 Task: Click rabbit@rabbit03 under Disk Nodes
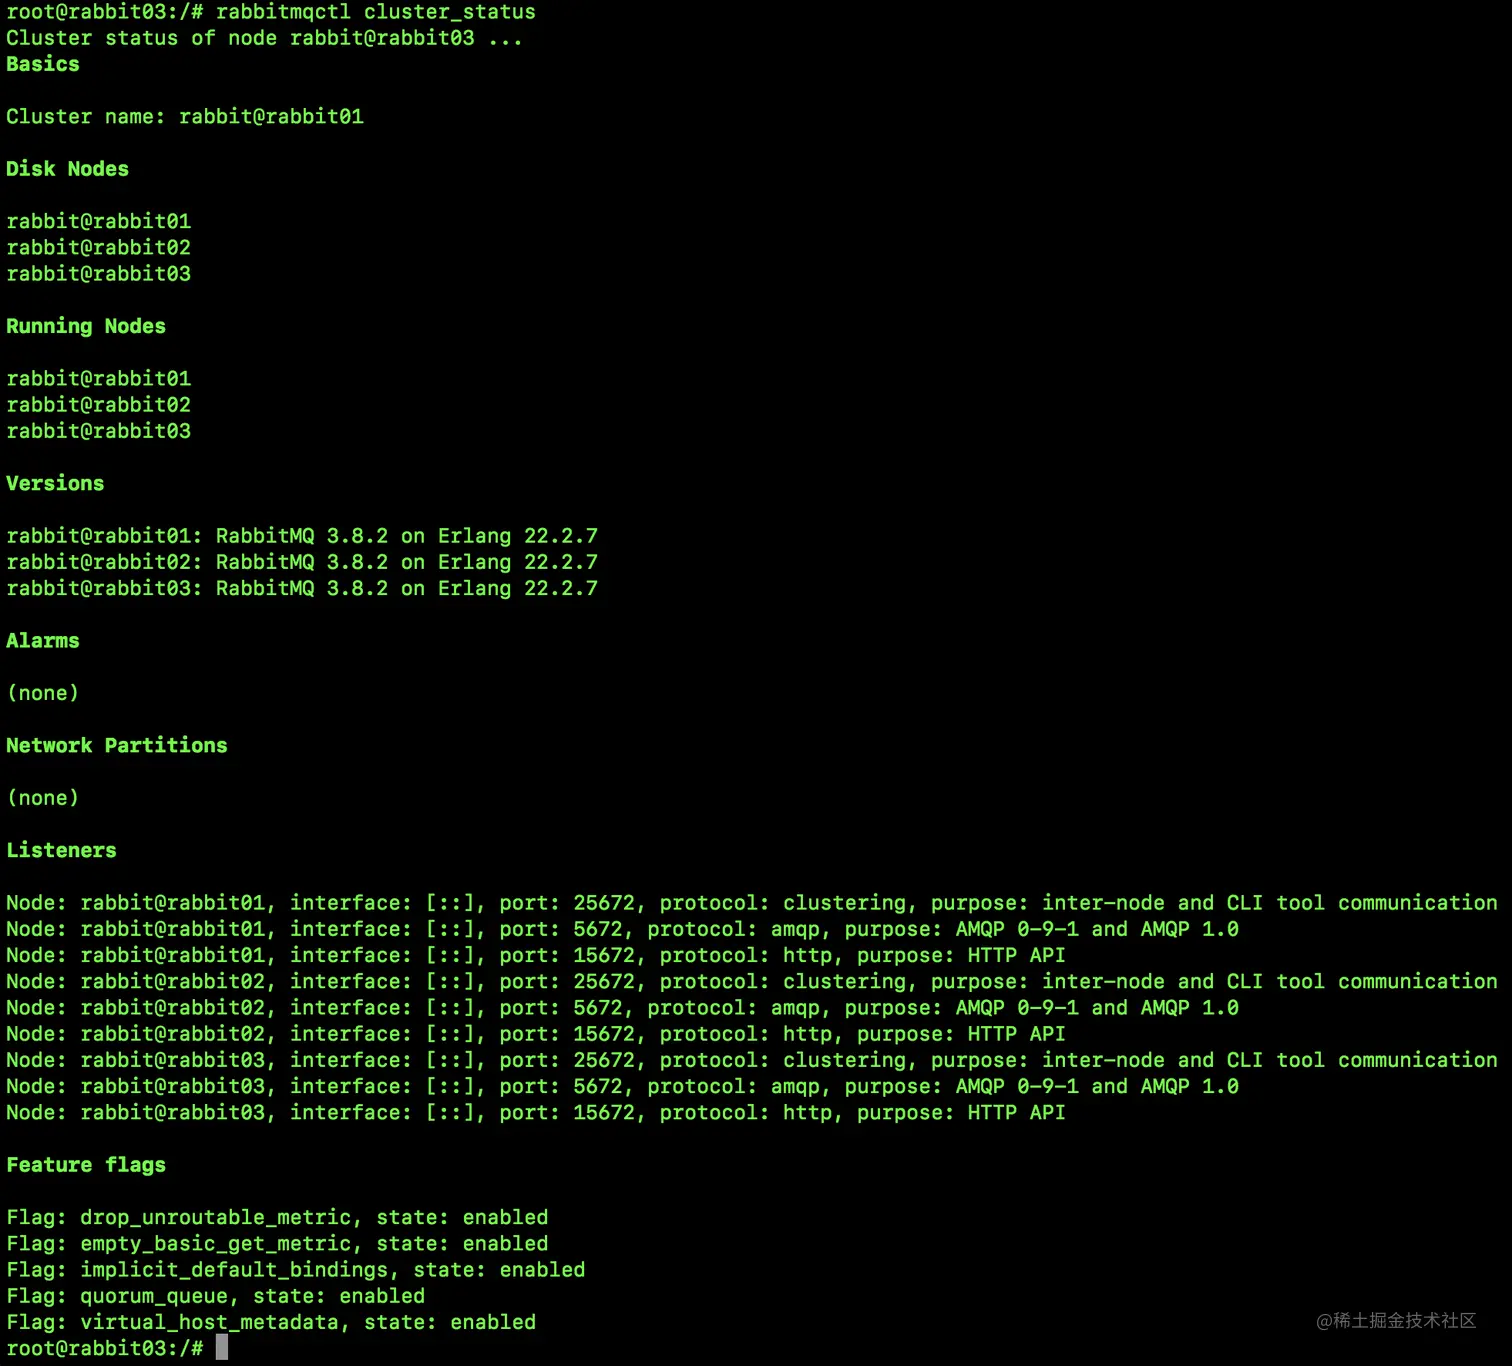(99, 274)
